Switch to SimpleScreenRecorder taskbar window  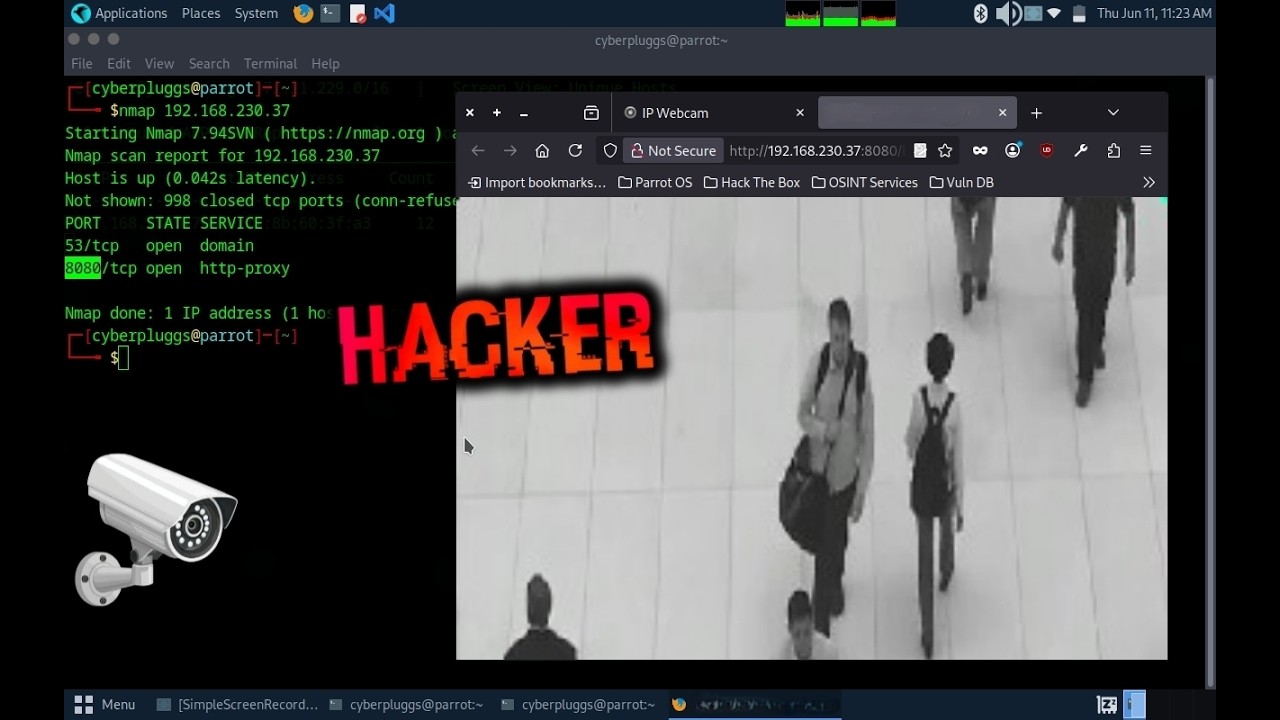click(x=237, y=704)
